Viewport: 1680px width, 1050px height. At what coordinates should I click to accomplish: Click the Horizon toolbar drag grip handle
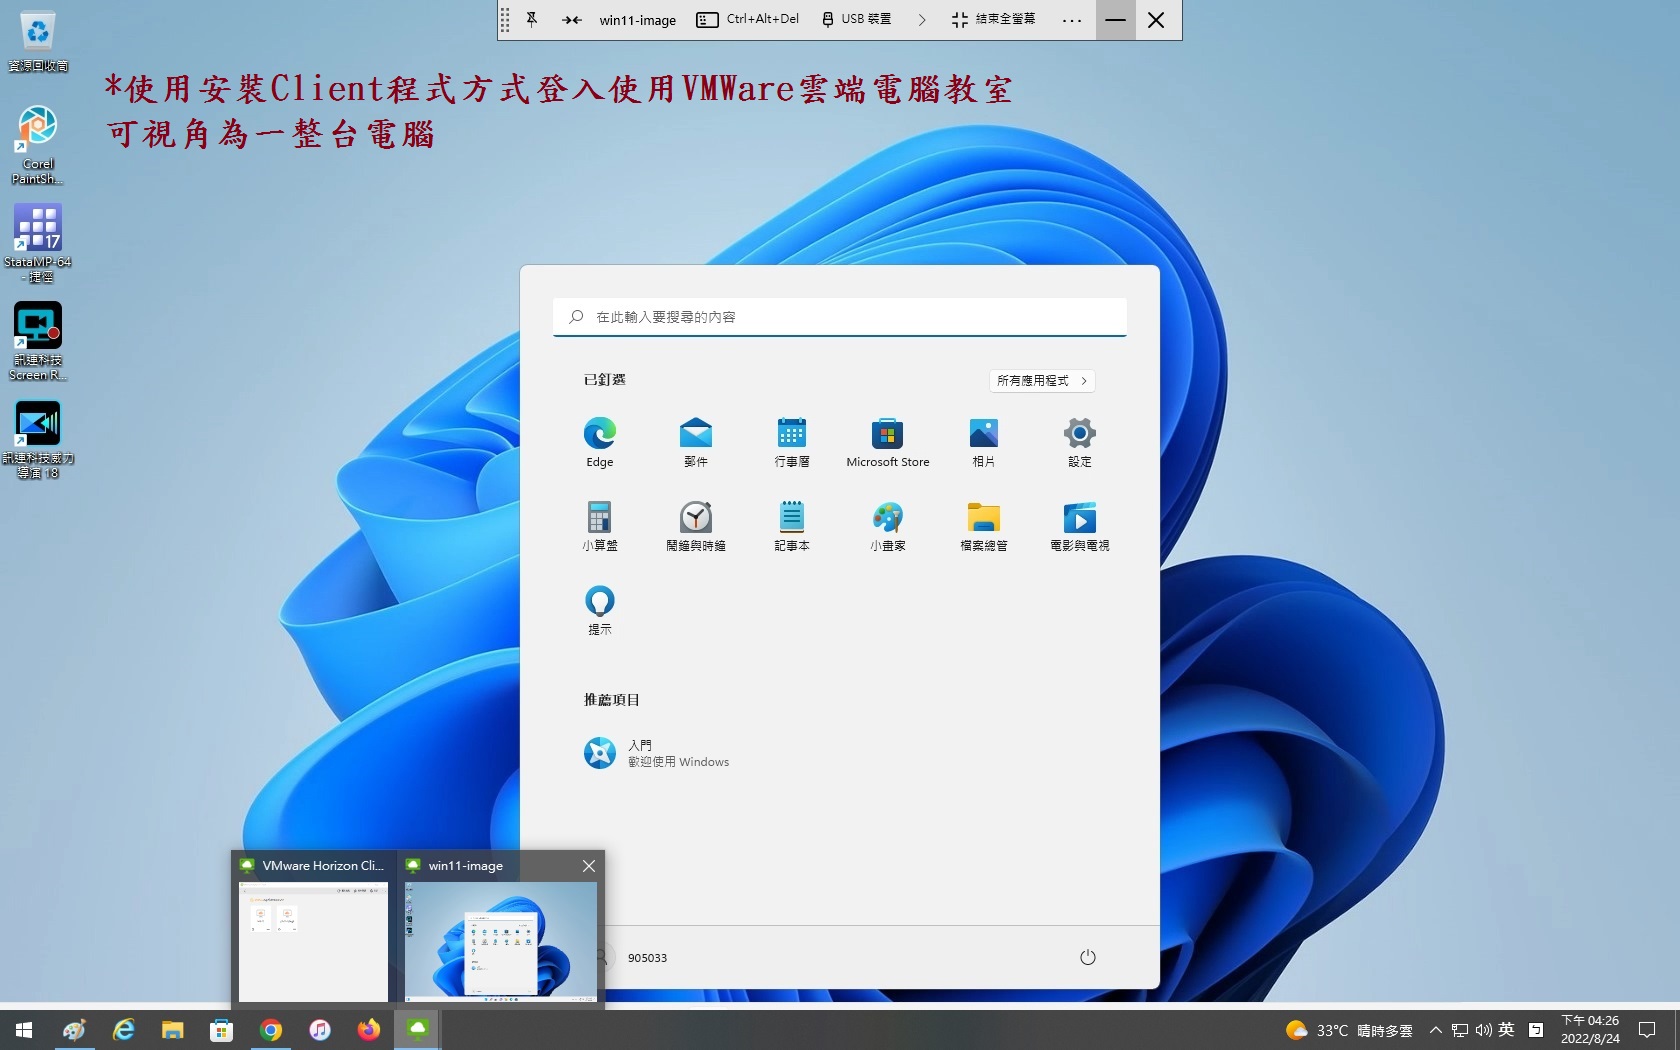coord(505,19)
